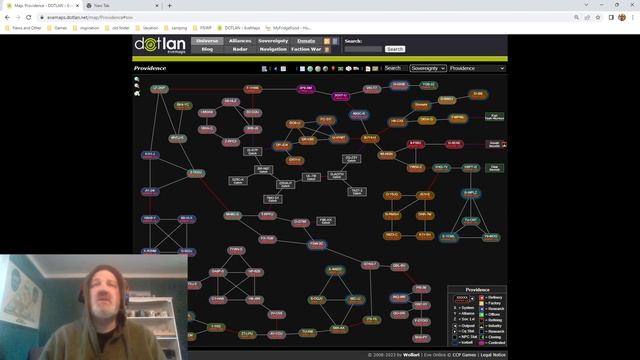Open the inspiration bookmarks folder
640x360 pixels.
pos(86,28)
